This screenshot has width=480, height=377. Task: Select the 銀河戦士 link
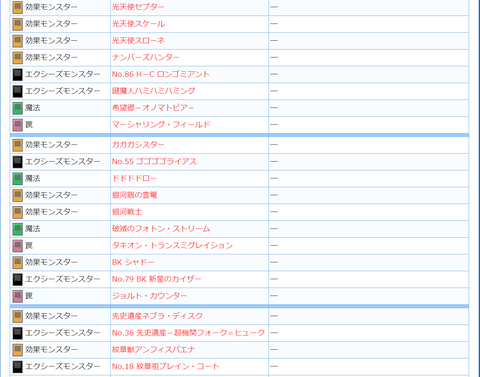[127, 212]
